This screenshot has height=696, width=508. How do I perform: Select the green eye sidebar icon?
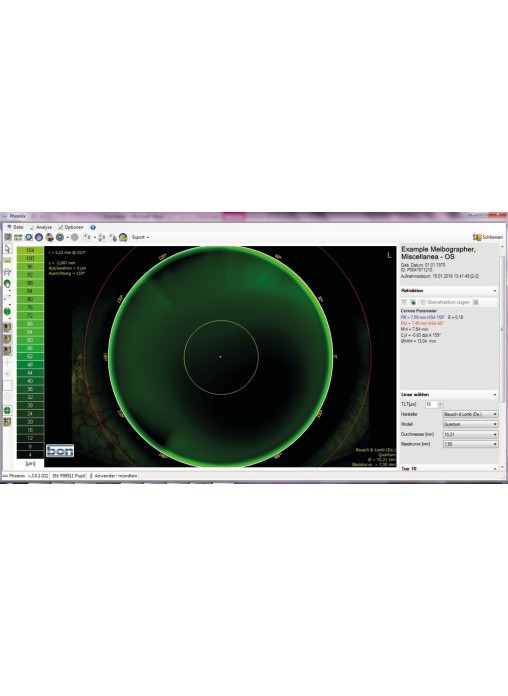point(7,283)
